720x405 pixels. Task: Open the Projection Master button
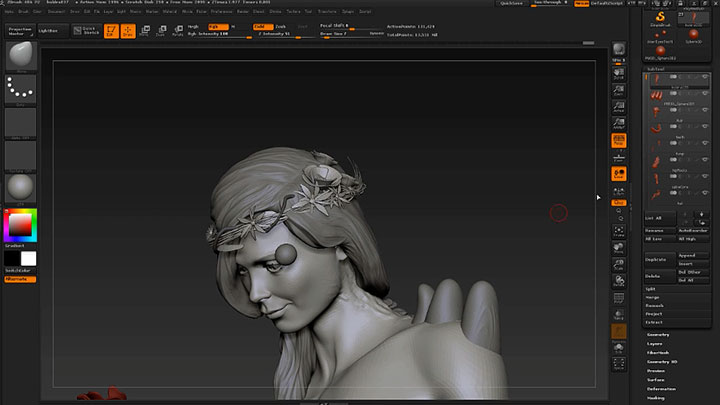point(20,31)
